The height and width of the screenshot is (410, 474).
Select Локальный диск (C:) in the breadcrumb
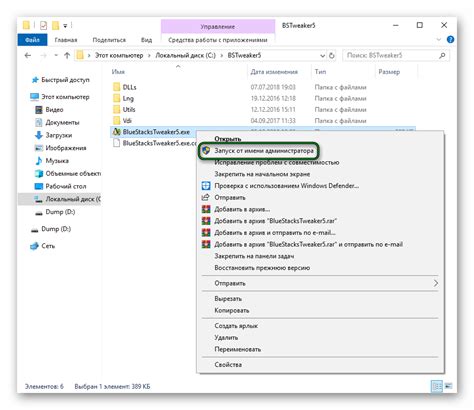pos(186,56)
